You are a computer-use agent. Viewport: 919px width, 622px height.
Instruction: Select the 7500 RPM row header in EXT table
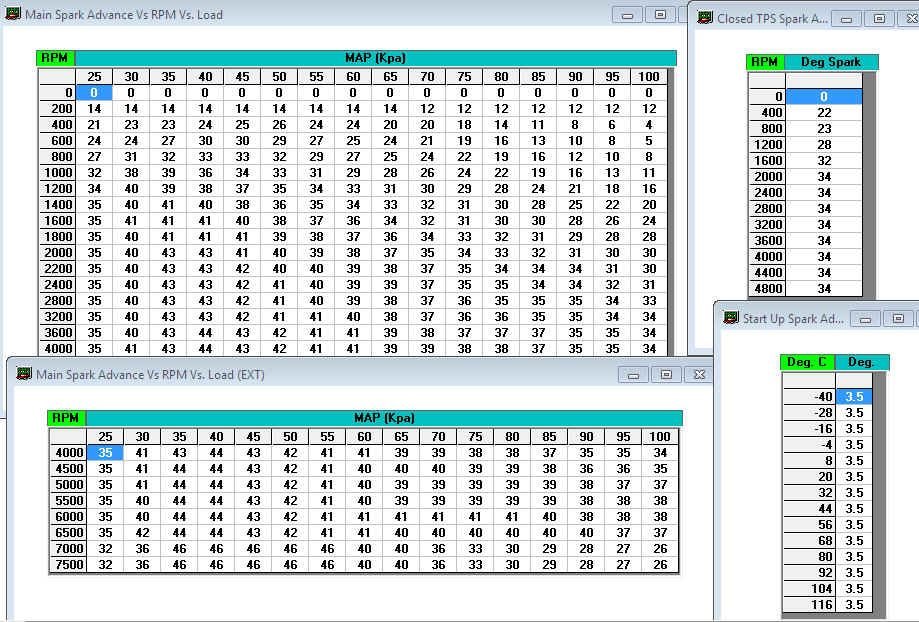tap(68, 564)
